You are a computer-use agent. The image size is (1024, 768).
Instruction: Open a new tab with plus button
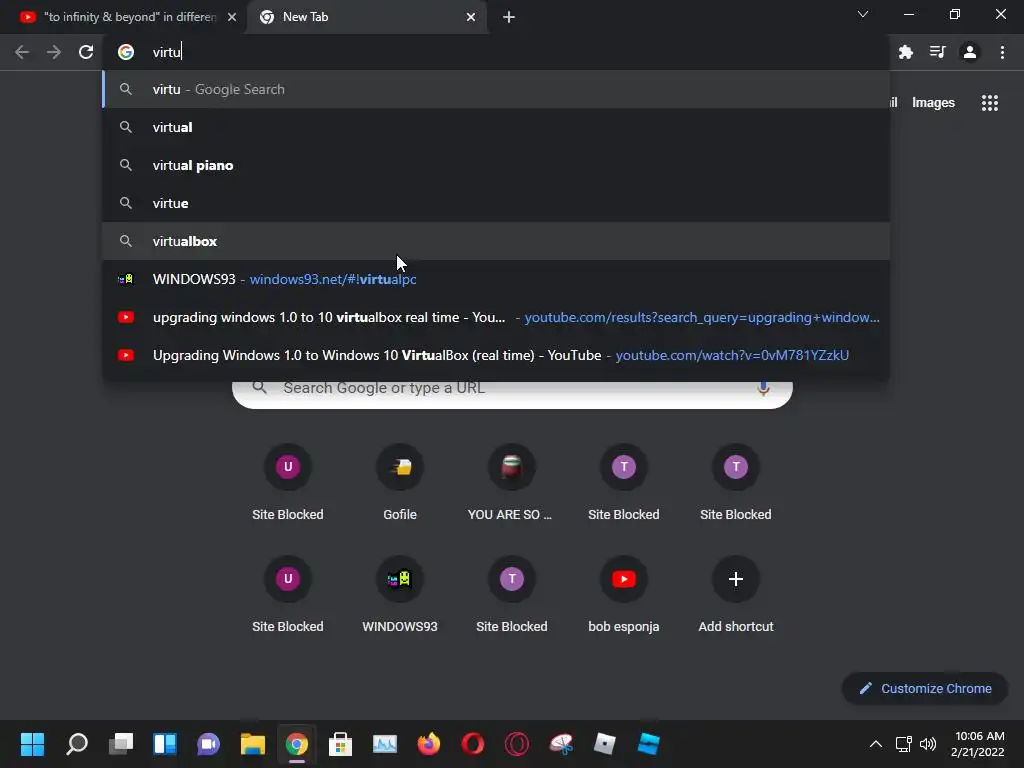coord(509,17)
